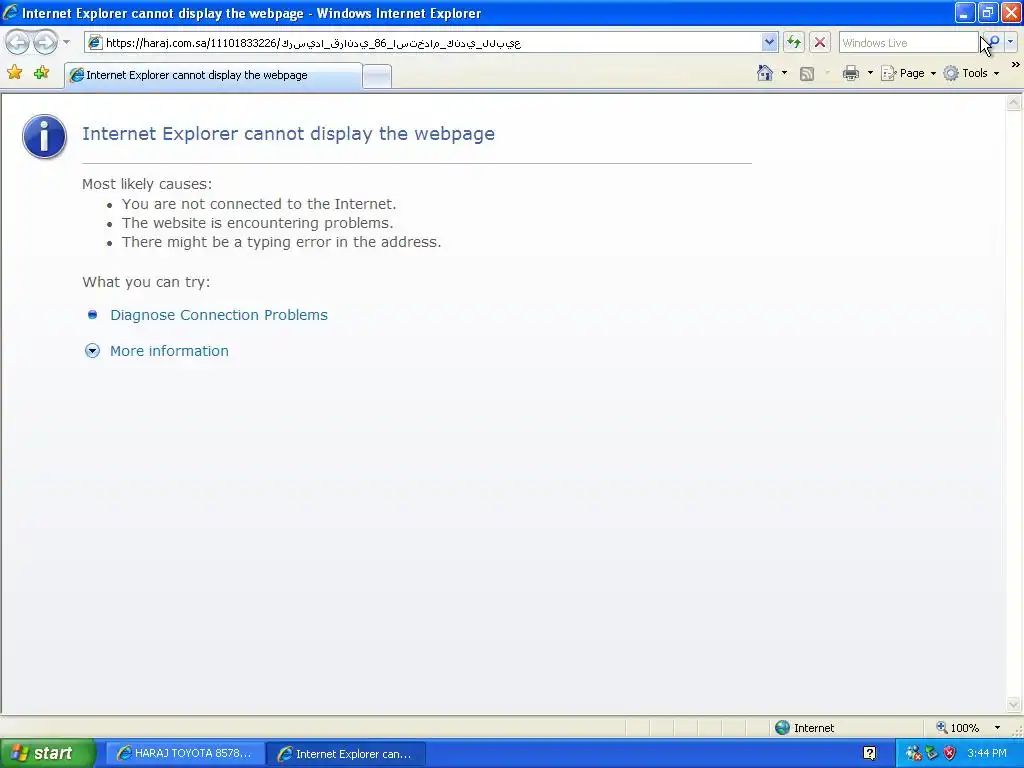Open a new blank tab
The image size is (1024, 768).
377,76
